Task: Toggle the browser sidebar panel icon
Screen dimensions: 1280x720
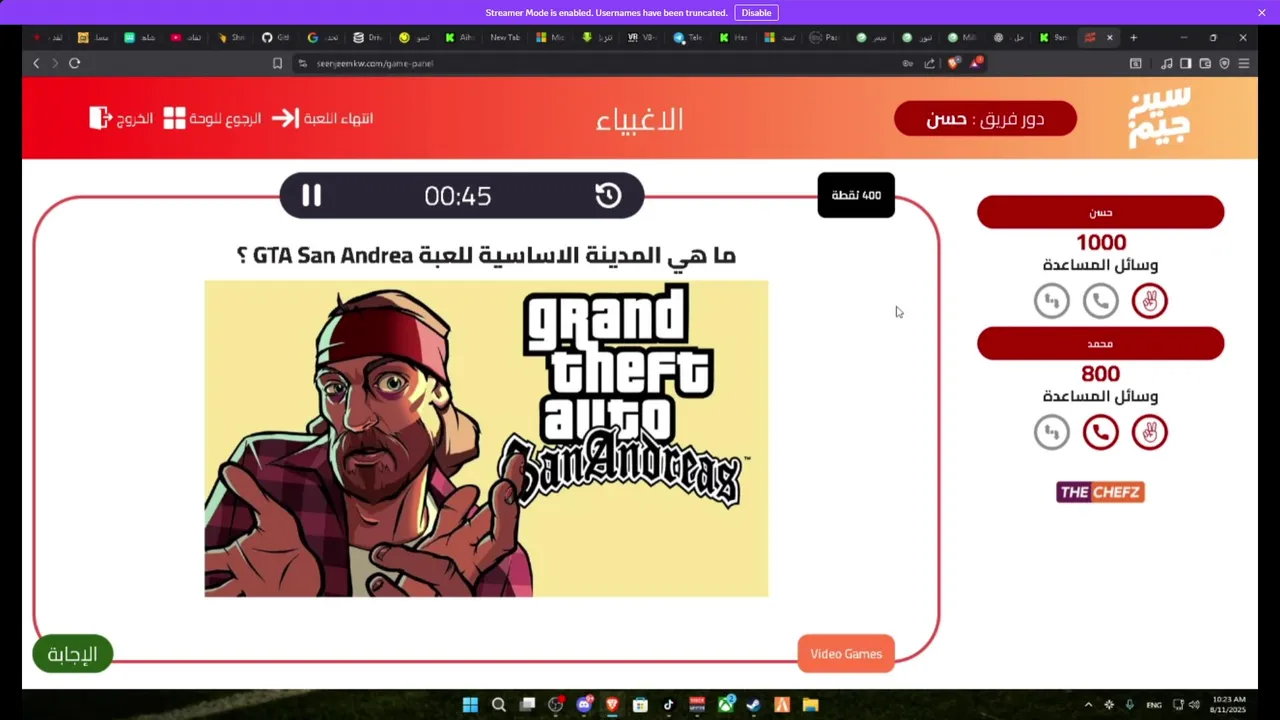Action: (1185, 63)
